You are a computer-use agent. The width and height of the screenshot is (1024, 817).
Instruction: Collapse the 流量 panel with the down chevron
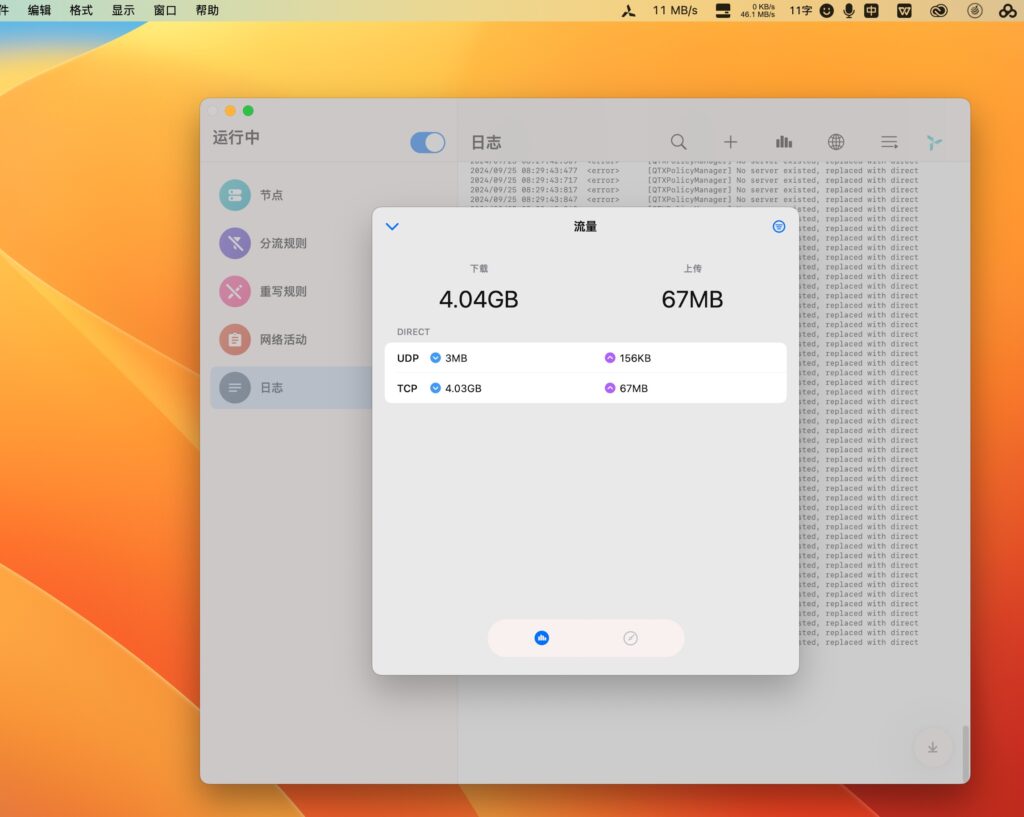pos(392,226)
